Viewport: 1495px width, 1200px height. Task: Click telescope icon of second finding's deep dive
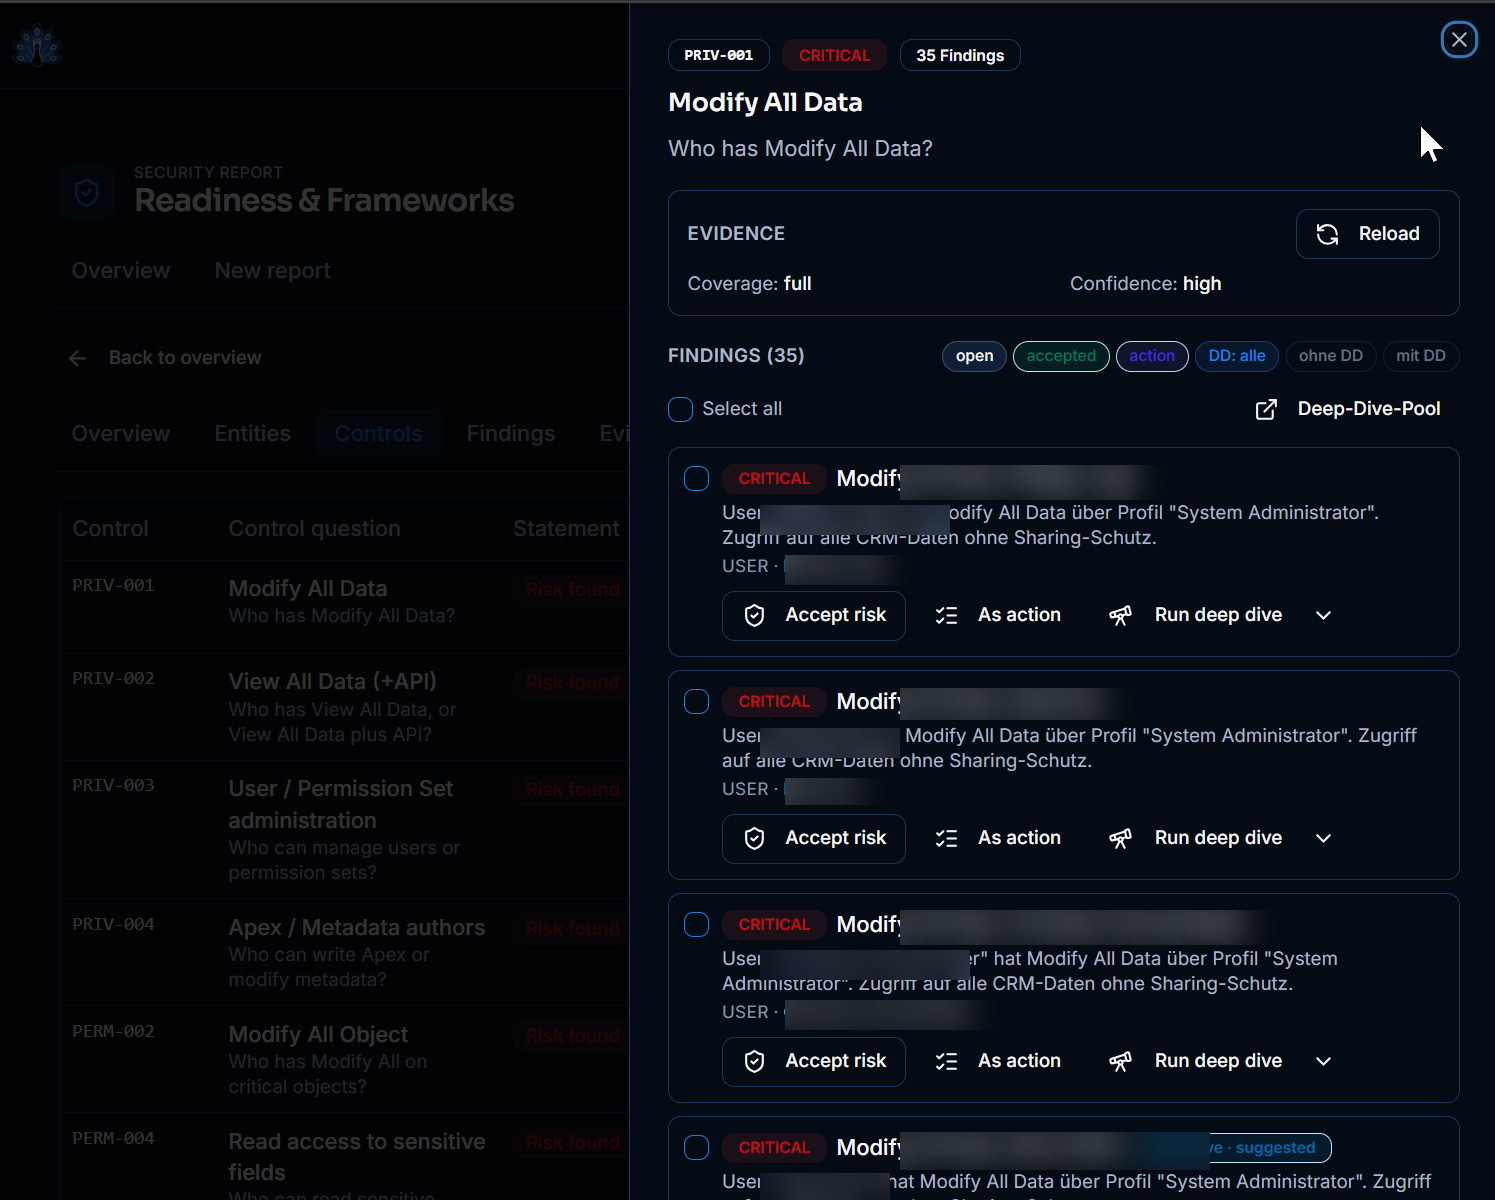[1120, 838]
